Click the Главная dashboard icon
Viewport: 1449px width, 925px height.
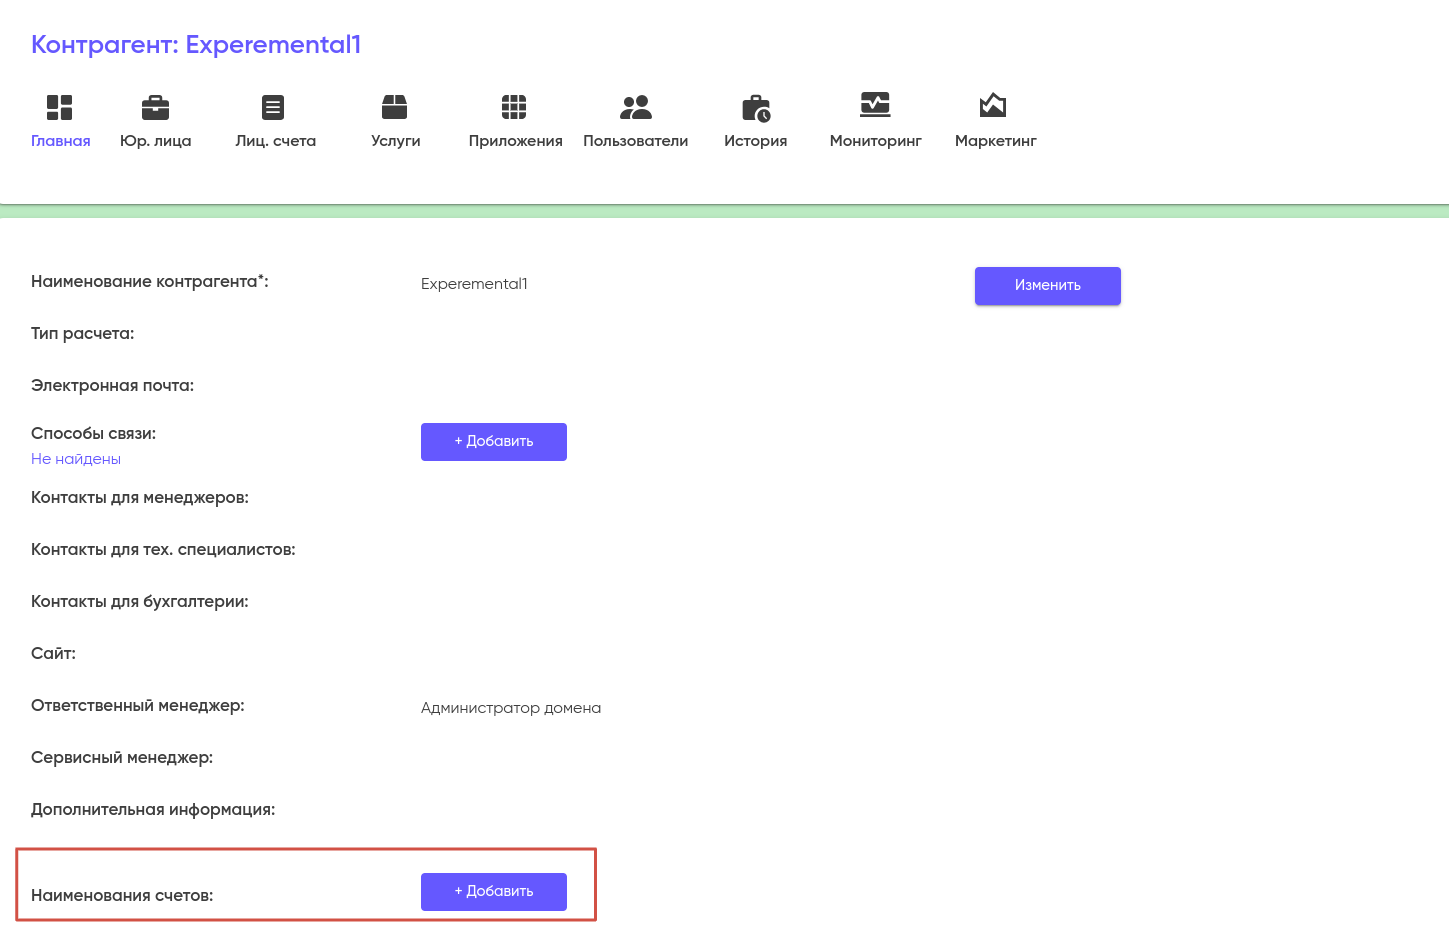coord(60,107)
